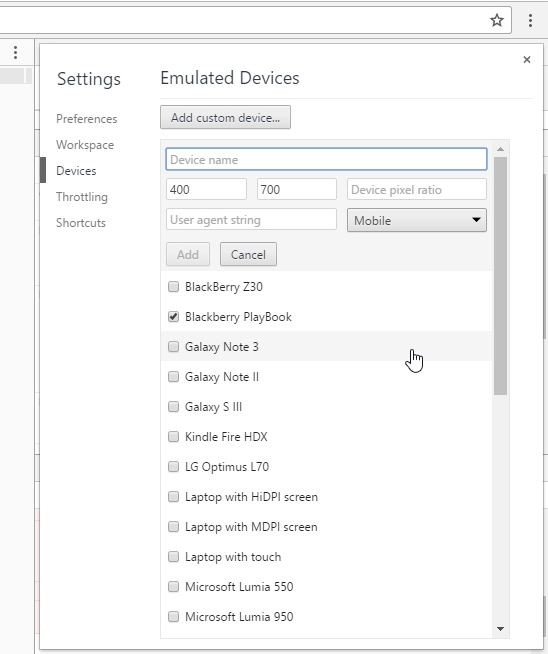Open Throttling settings tab

pos(82,197)
